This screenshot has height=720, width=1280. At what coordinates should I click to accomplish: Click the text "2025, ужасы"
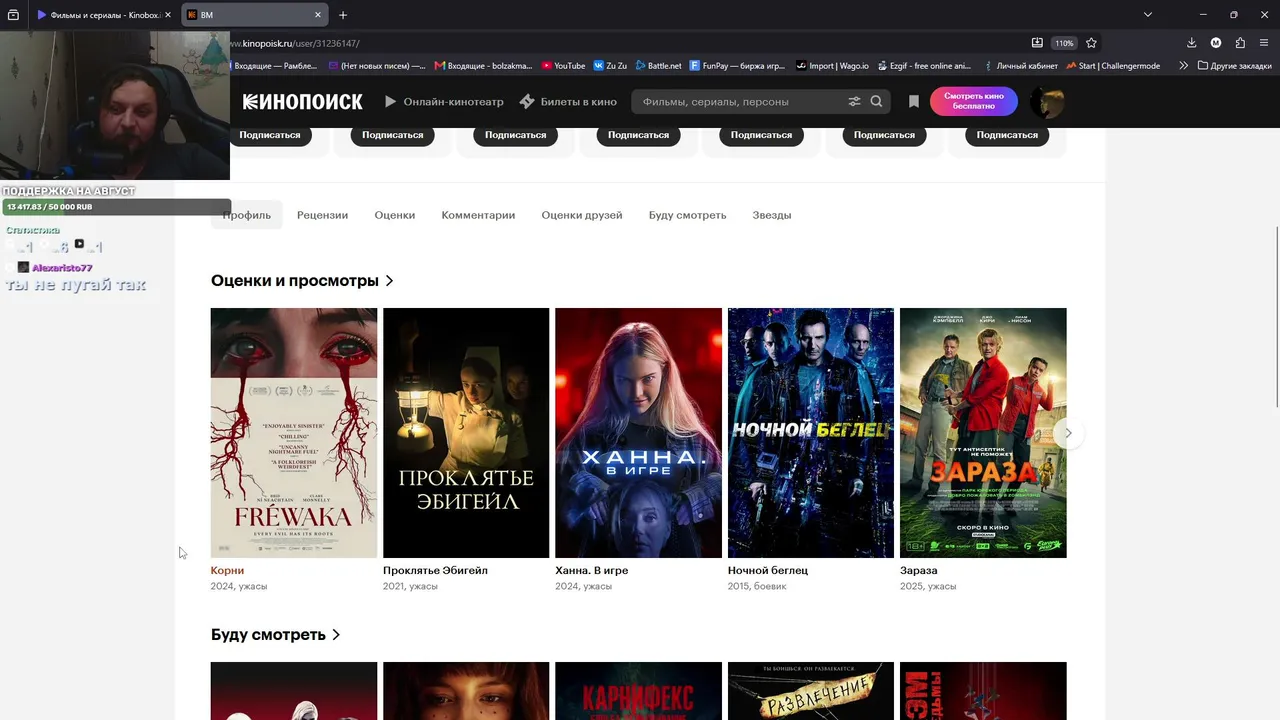[x=928, y=586]
